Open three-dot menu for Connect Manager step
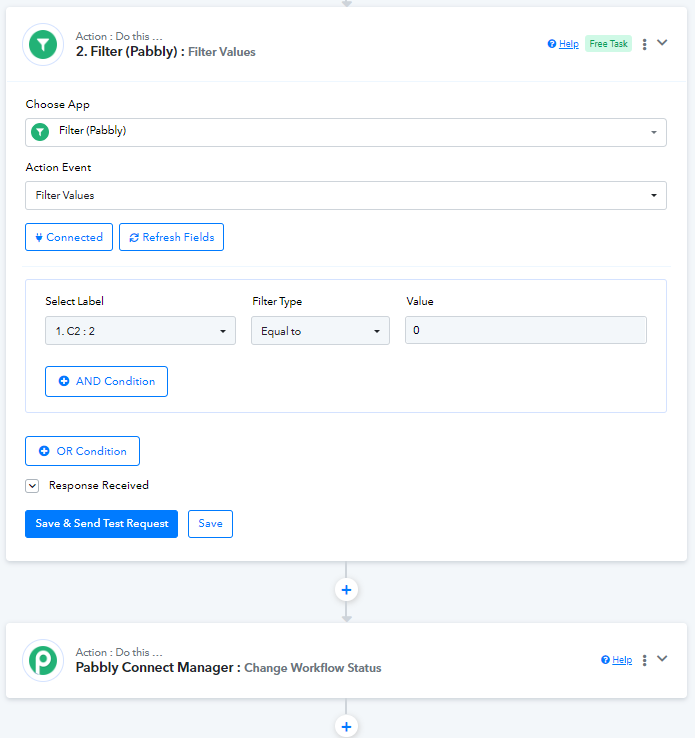 (644, 660)
